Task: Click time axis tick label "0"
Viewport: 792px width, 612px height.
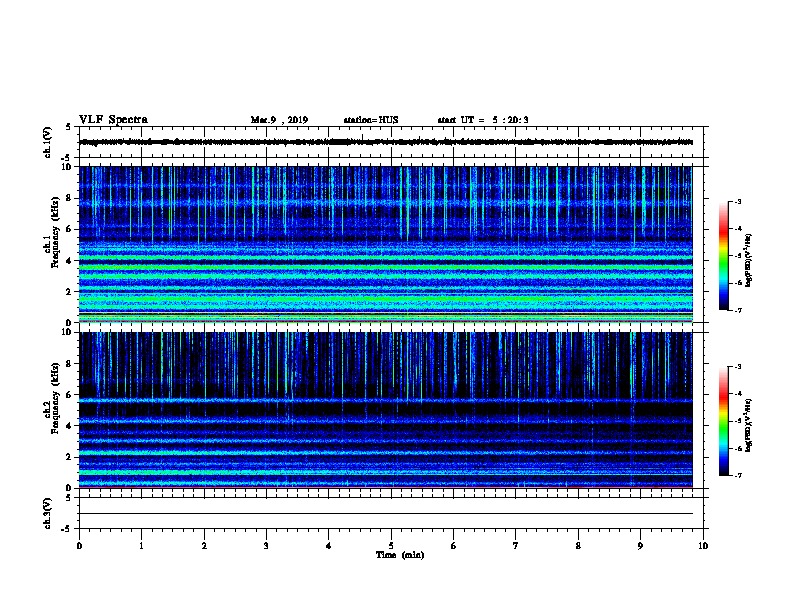Action: pyautogui.click(x=79, y=546)
